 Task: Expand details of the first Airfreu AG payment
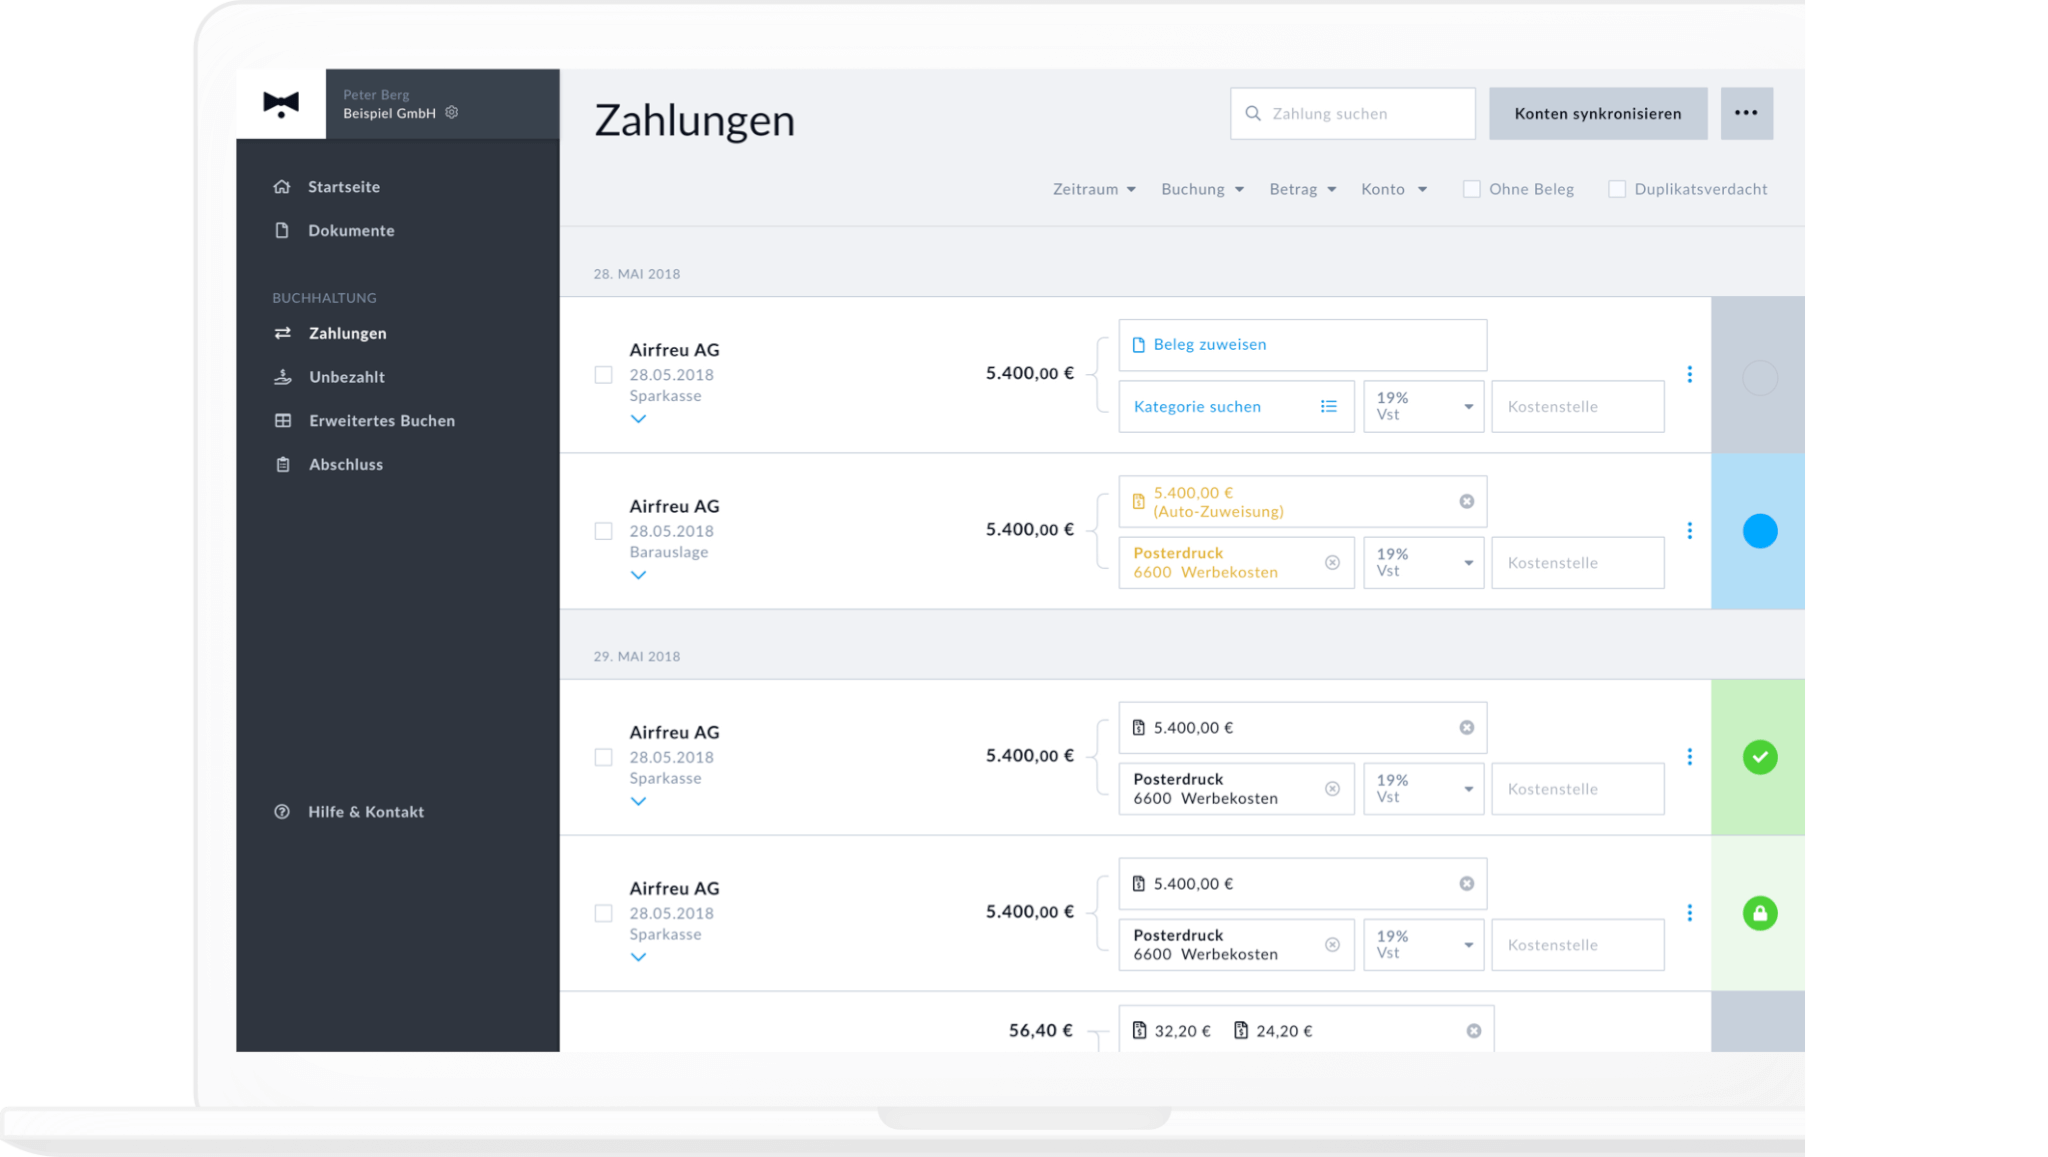638,419
